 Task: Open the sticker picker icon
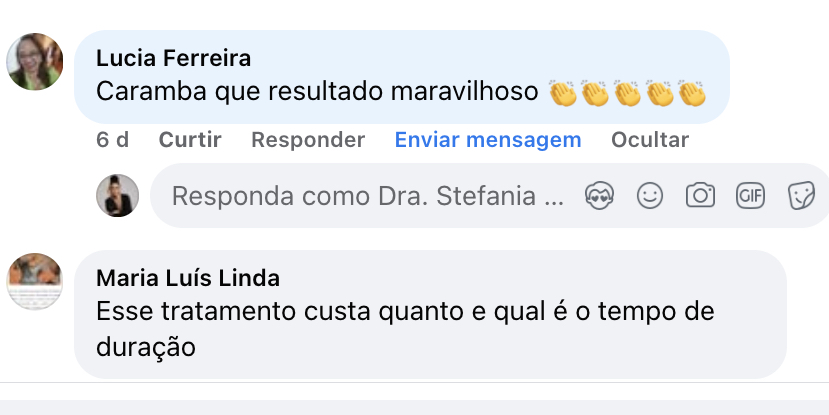pyautogui.click(x=801, y=196)
